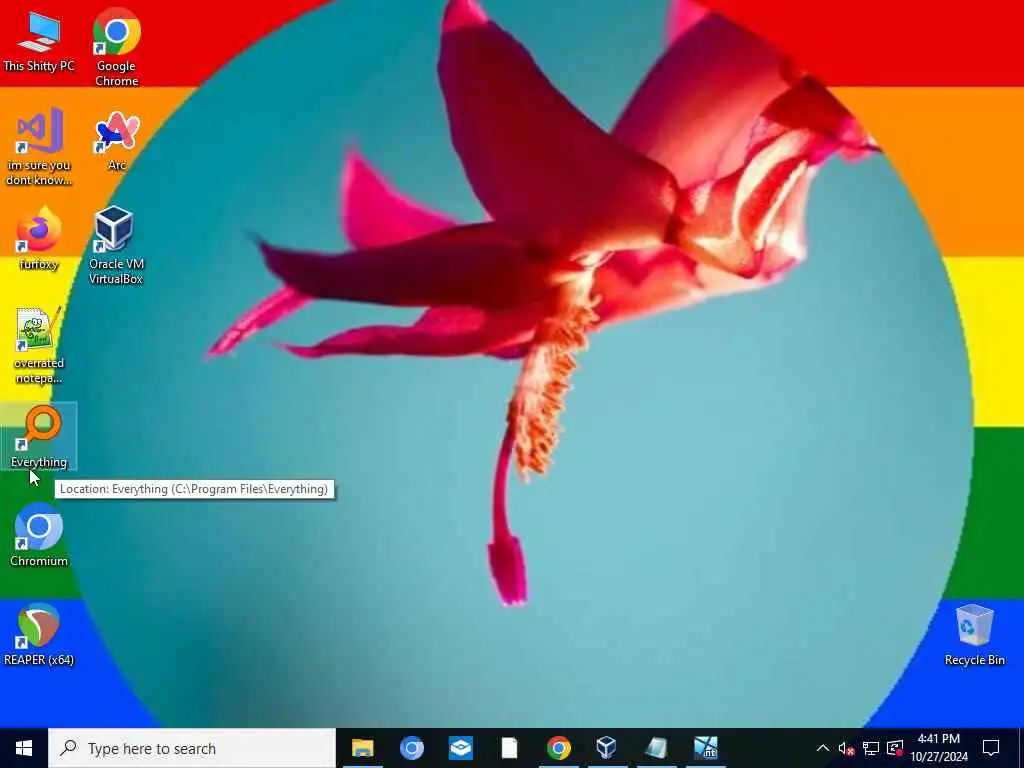Image resolution: width=1024 pixels, height=768 pixels.
Task: Select the Recycle Bin desktop icon
Action: point(974,635)
